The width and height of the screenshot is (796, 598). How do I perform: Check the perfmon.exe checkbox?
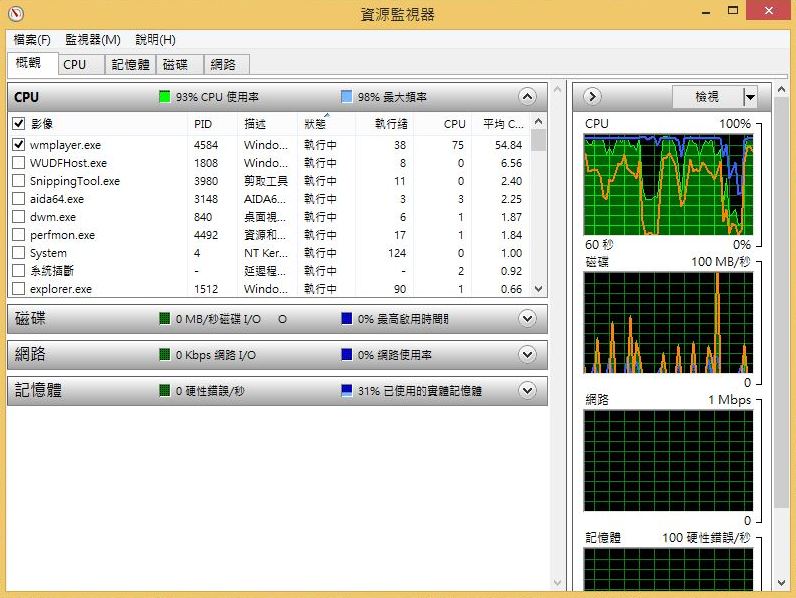pyautogui.click(x=19, y=235)
